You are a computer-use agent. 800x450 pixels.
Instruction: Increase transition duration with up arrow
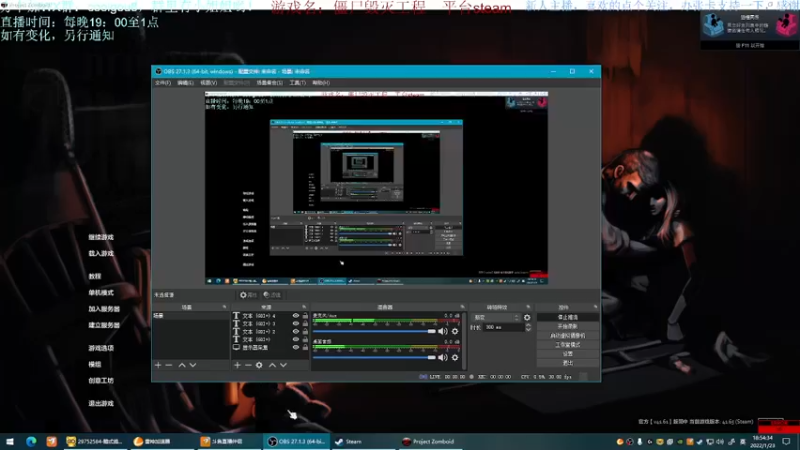528,325
